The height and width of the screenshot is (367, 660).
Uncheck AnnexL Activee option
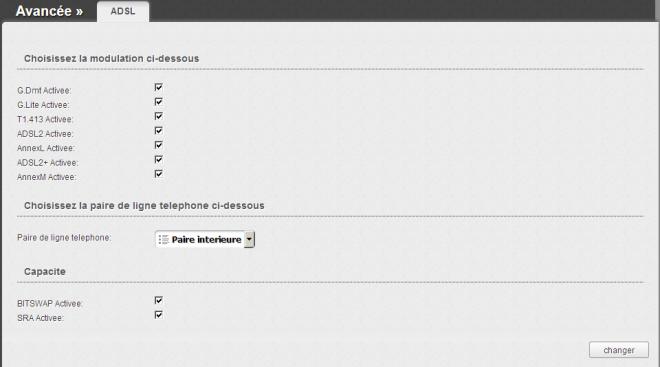point(158,145)
